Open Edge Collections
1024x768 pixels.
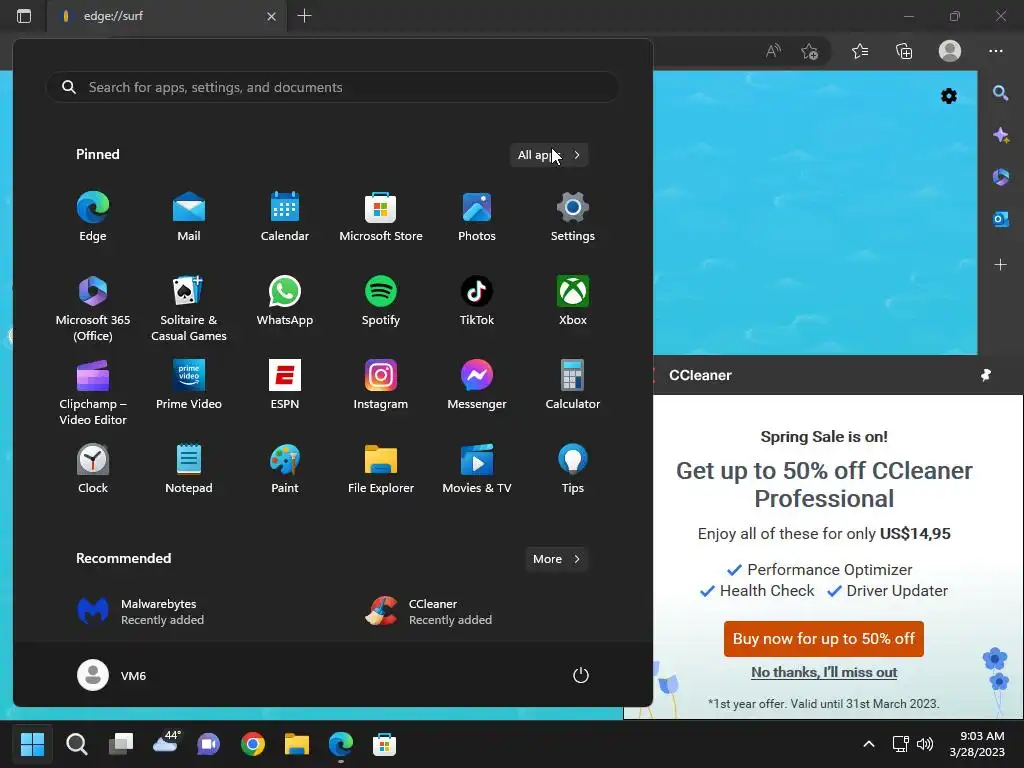pos(904,51)
